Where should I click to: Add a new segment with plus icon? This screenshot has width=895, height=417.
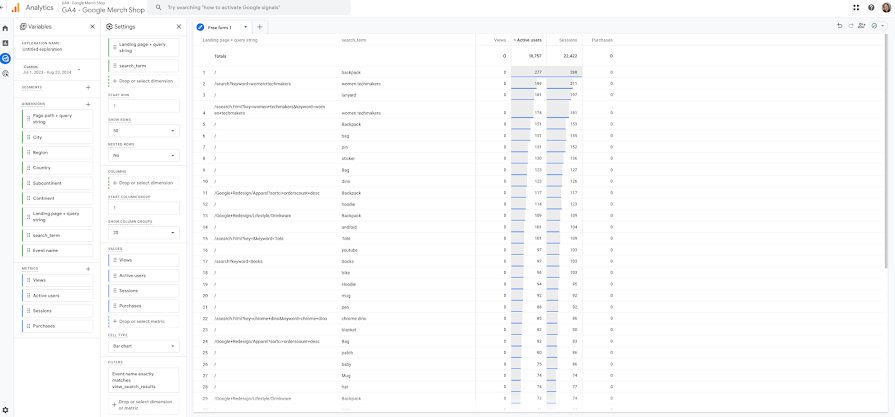(x=88, y=87)
